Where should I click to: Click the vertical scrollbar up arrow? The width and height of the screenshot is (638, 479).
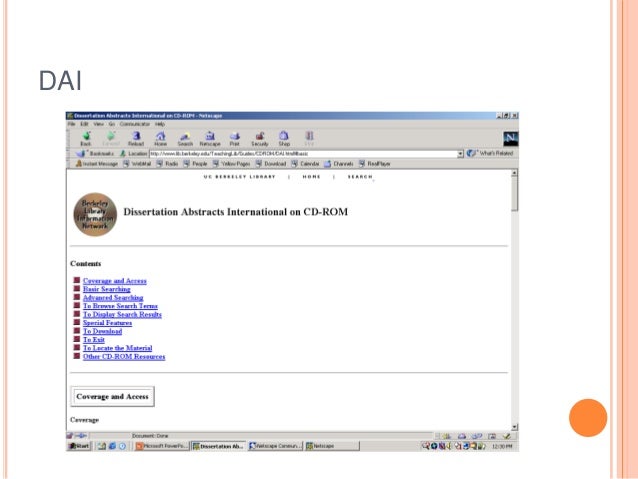(x=514, y=173)
